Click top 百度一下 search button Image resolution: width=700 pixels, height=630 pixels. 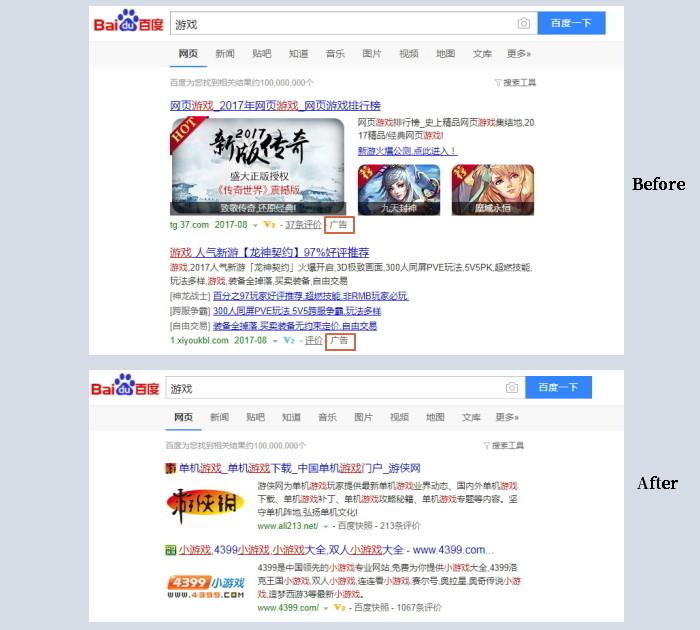point(571,23)
